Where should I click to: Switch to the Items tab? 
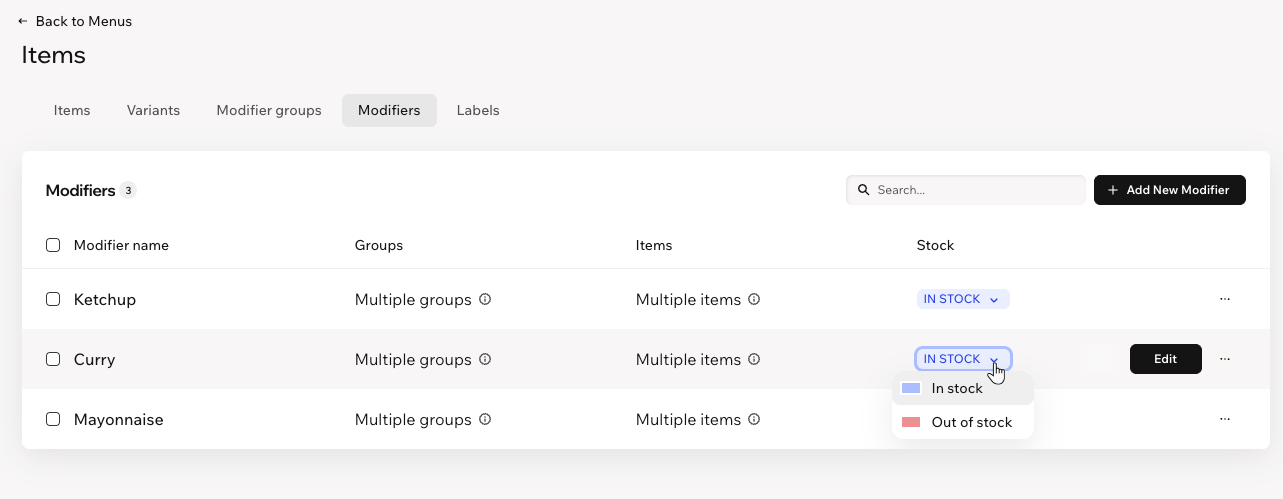72,111
